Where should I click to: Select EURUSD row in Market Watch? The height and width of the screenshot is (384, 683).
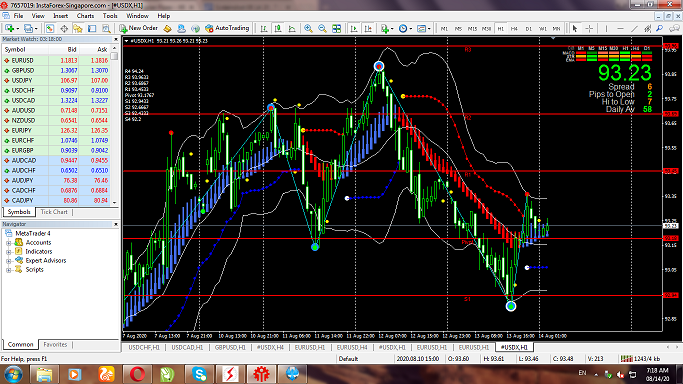(56, 61)
